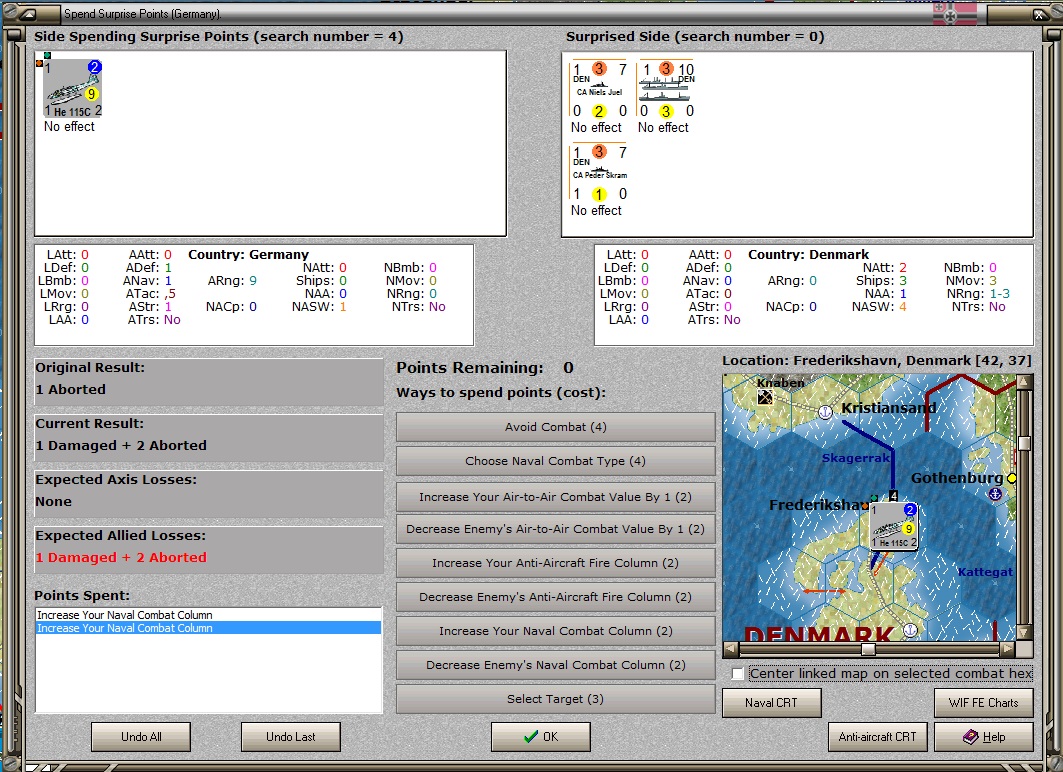The image size is (1063, 772).
Task: Click the He 115C aircraft counter in spending side panel
Action: point(72,88)
